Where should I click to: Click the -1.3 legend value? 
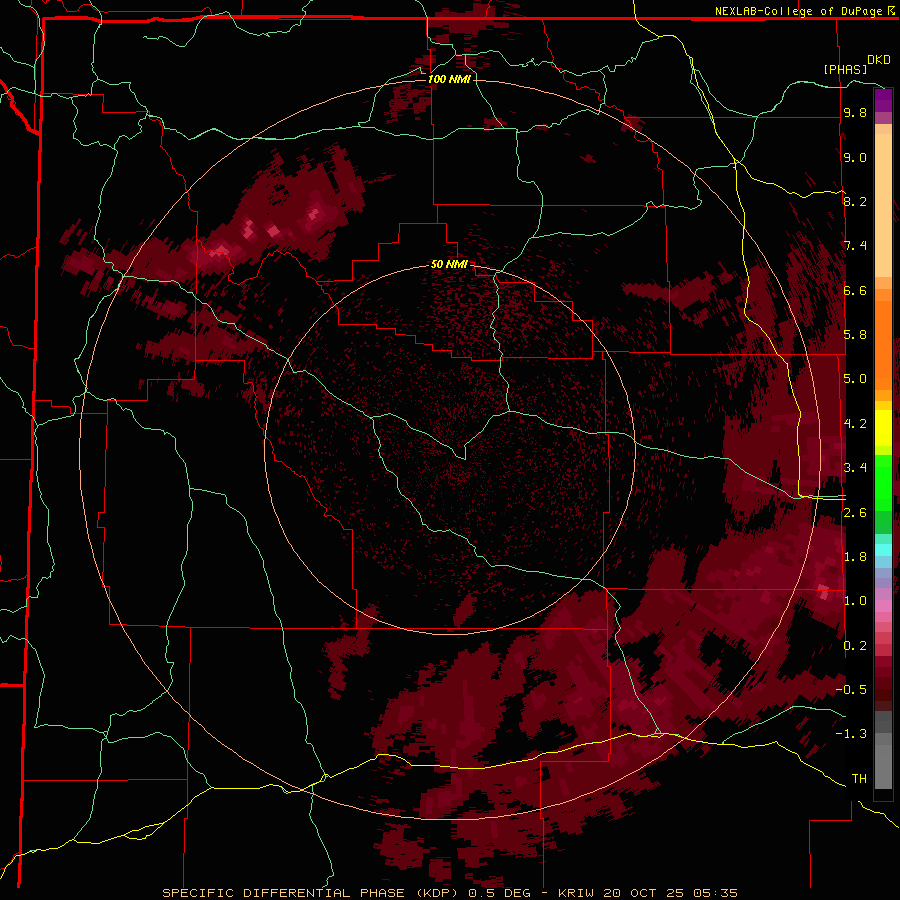pyautogui.click(x=851, y=734)
